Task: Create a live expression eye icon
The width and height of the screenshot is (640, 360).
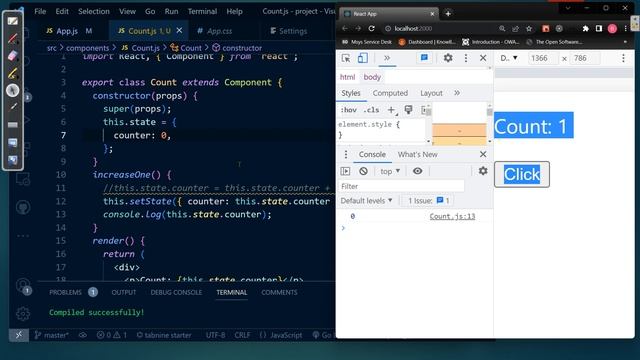Action: point(417,171)
